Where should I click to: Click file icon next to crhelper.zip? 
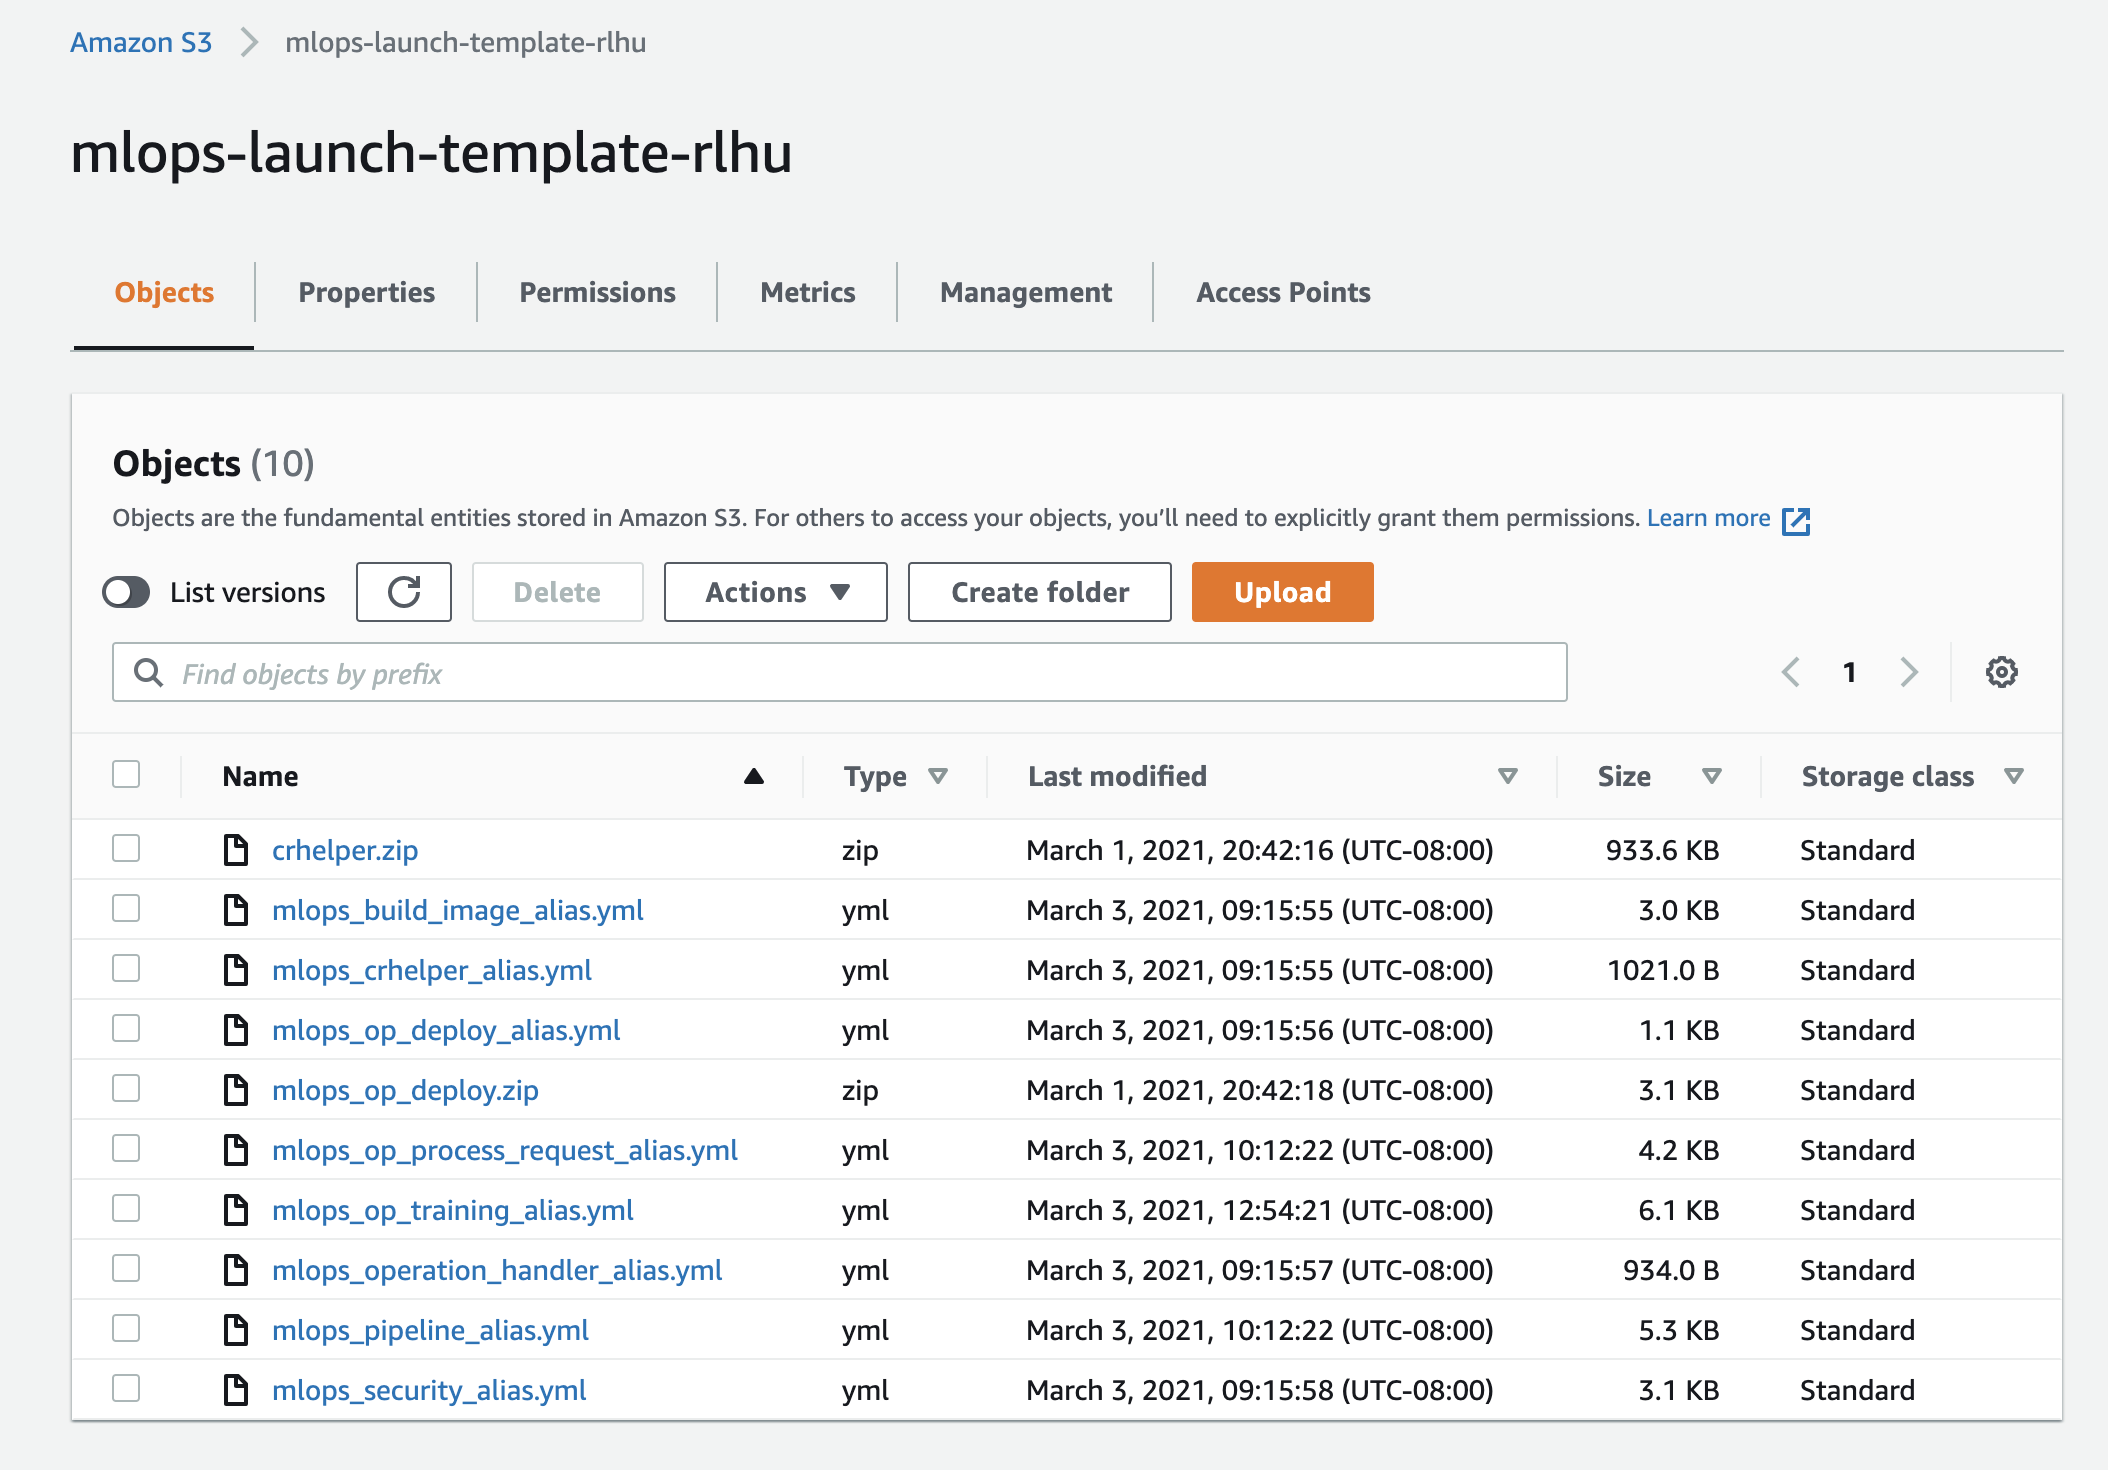[236, 850]
